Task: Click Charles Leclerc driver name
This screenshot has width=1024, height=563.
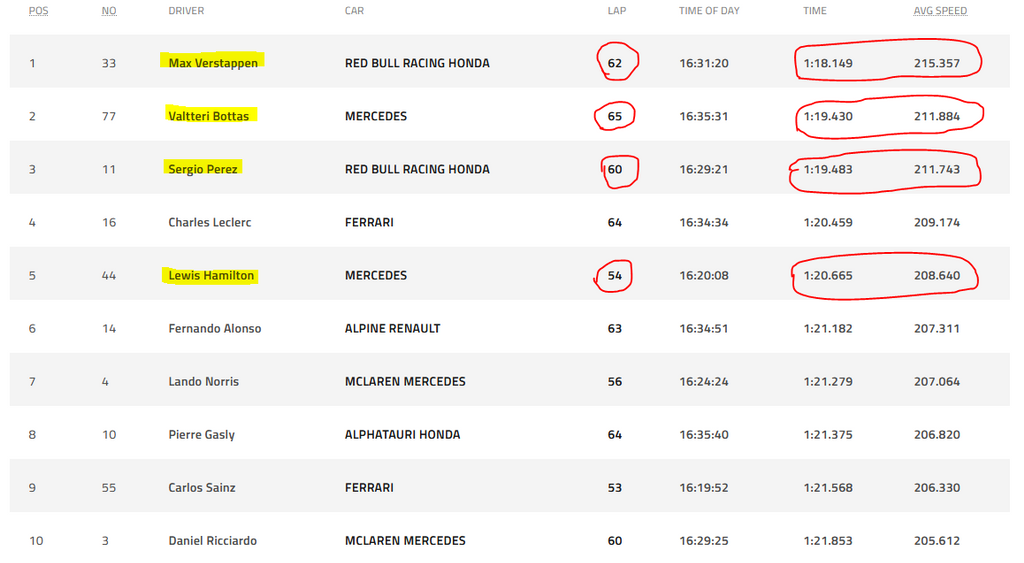Action: point(210,222)
